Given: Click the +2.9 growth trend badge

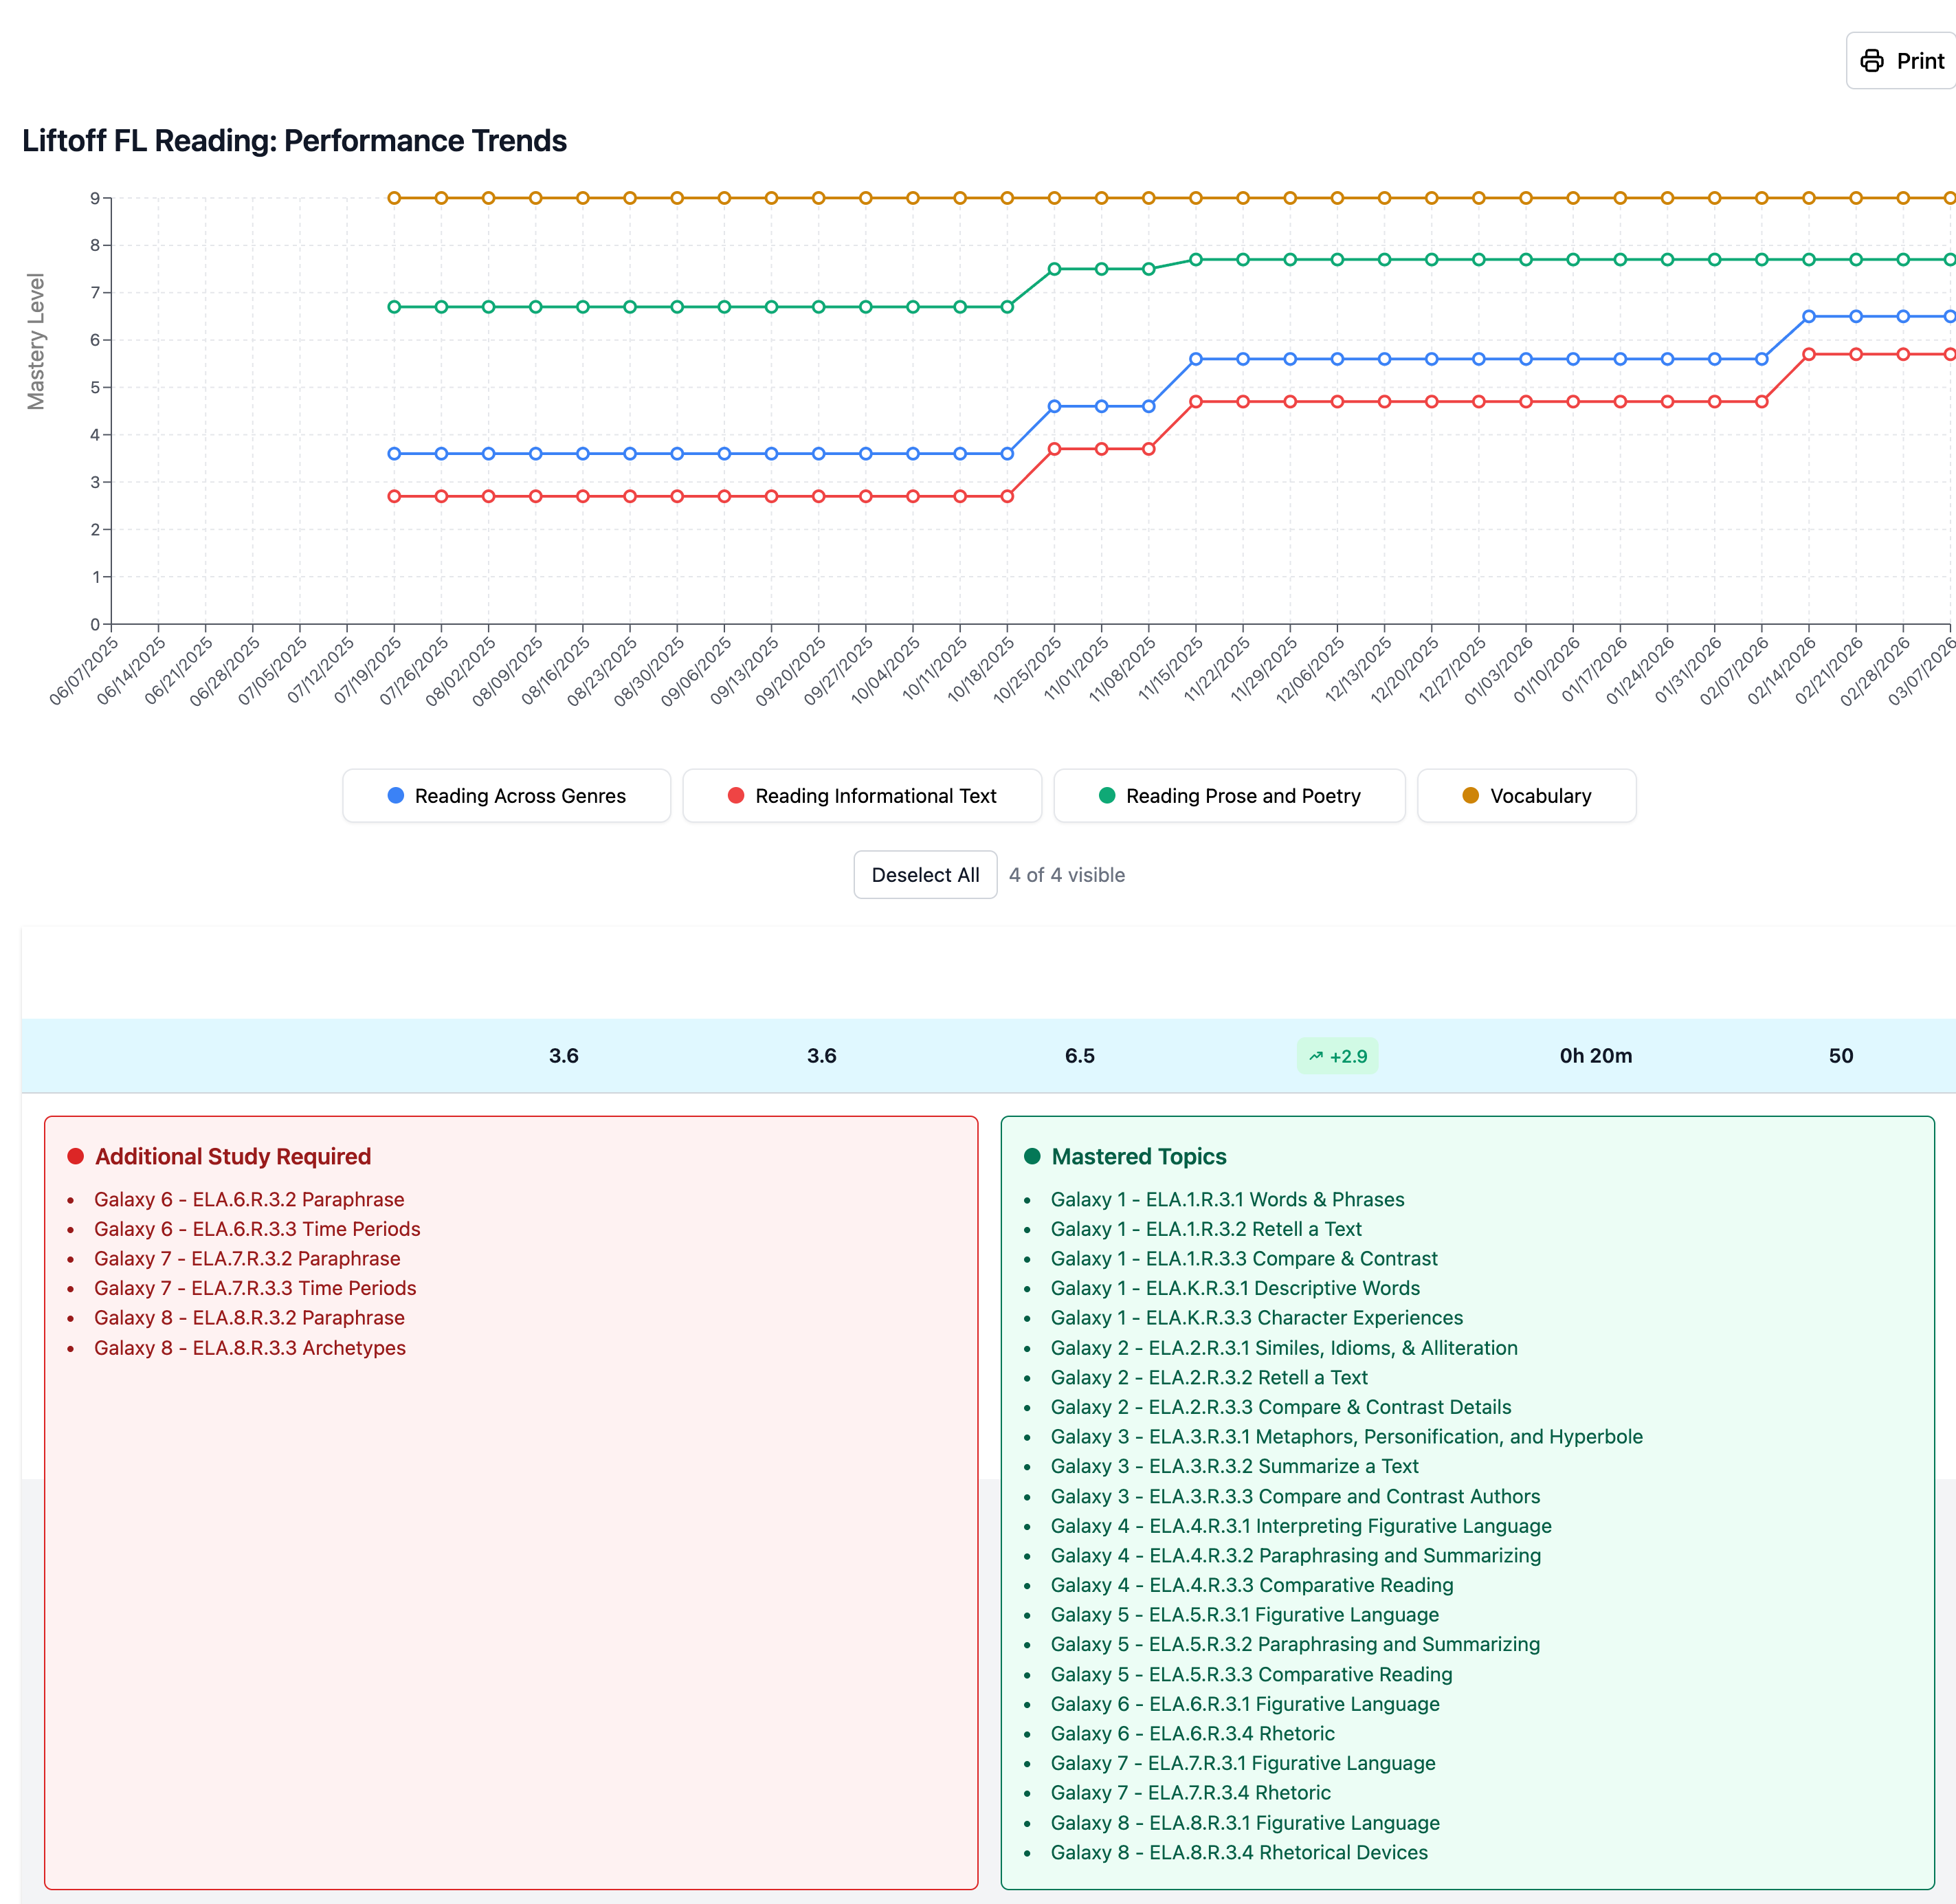Looking at the screenshot, I should point(1337,1056).
